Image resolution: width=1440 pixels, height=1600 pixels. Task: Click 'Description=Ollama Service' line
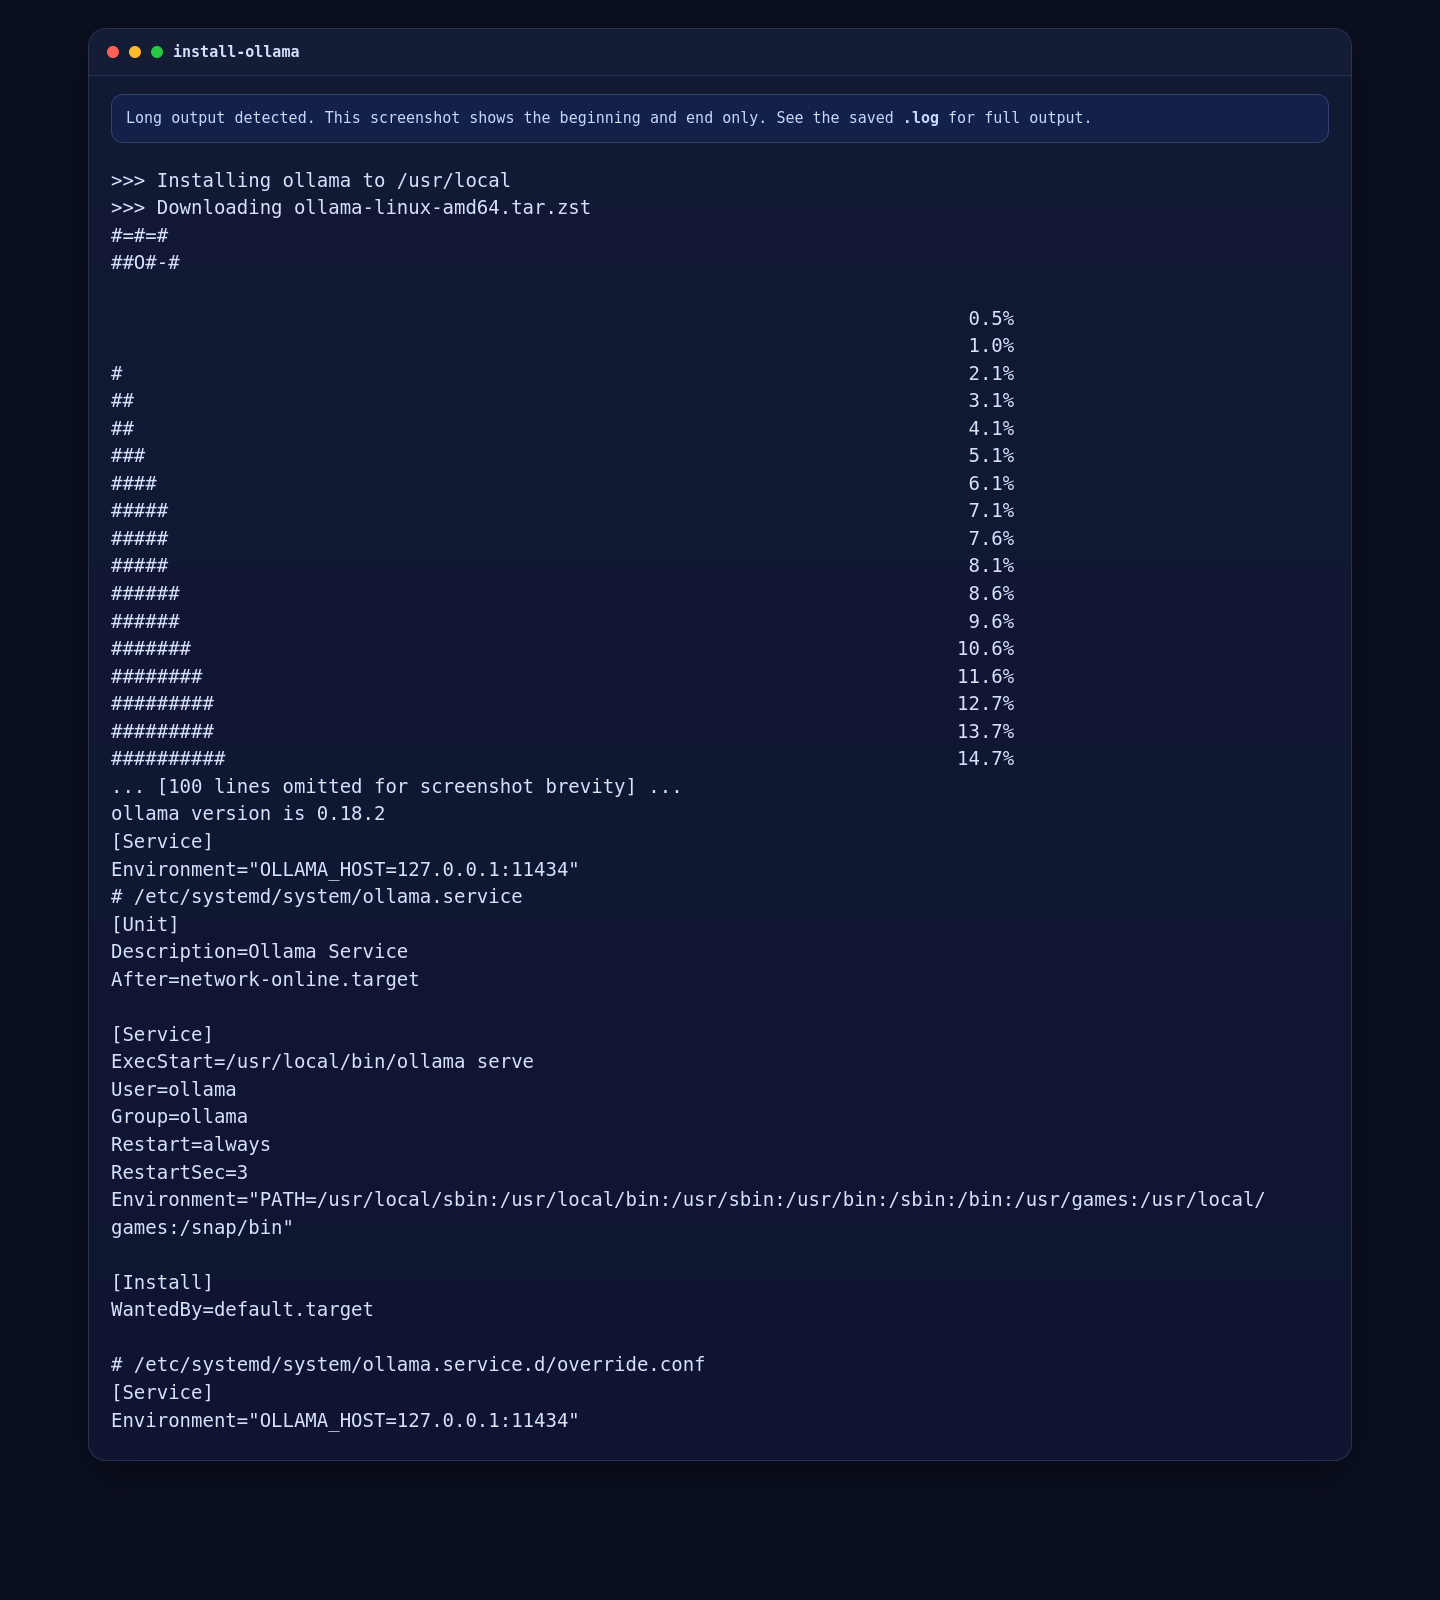click(260, 952)
